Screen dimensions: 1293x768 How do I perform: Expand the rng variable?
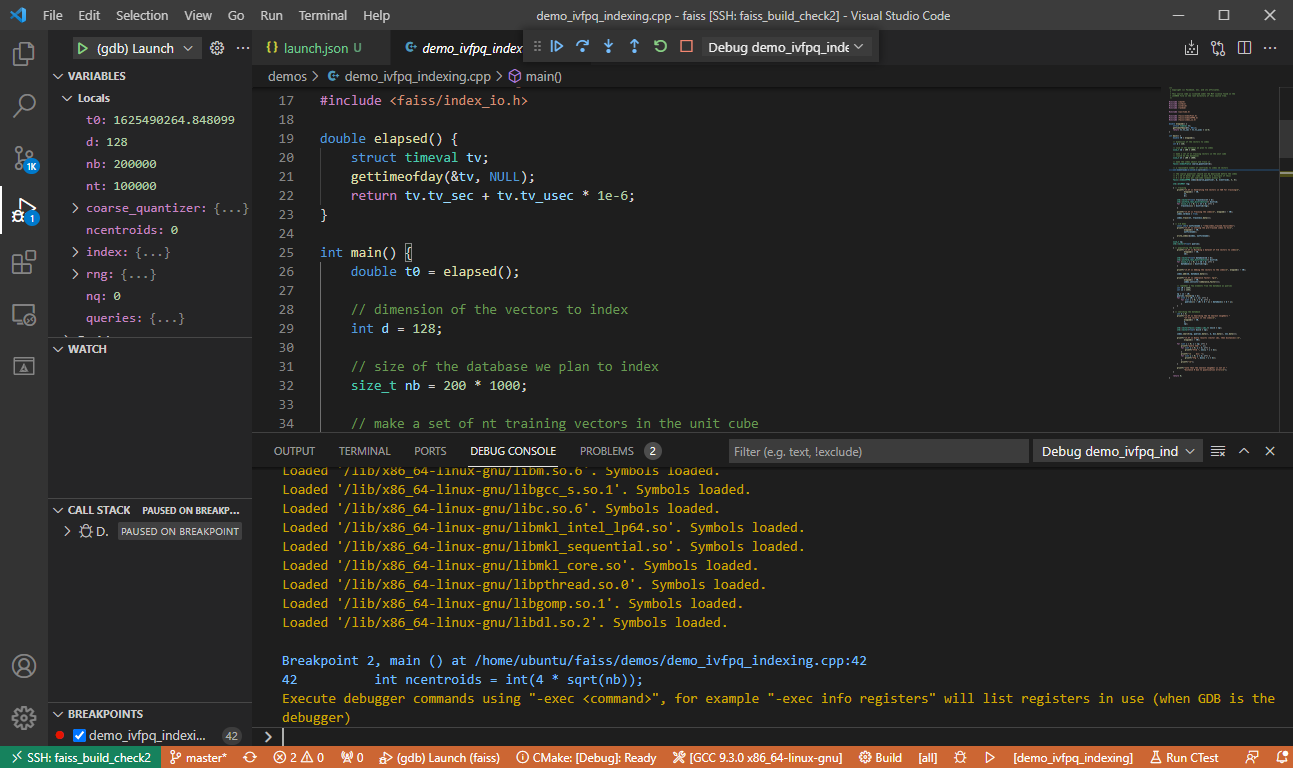point(76,274)
